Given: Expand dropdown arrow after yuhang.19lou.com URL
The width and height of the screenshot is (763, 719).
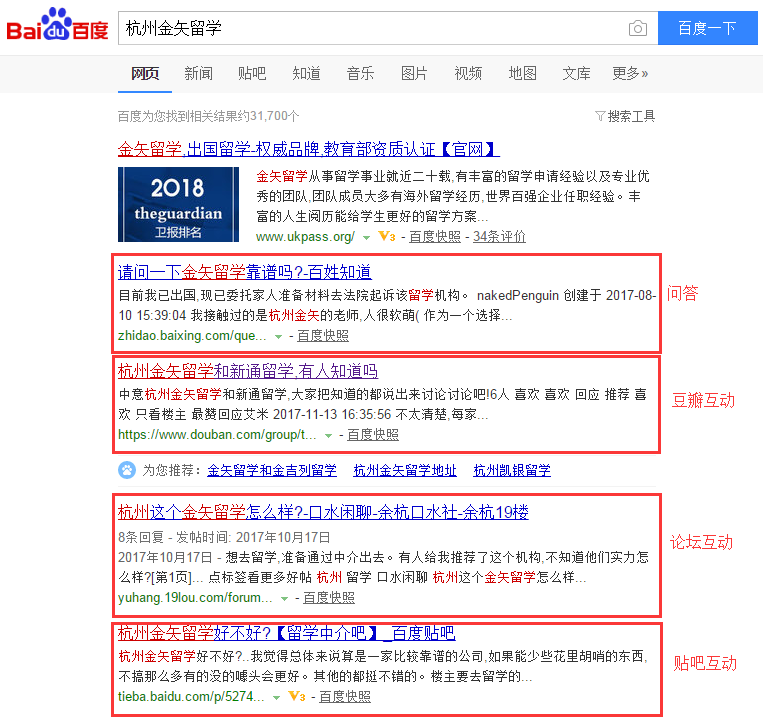Looking at the screenshot, I should tap(285, 598).
